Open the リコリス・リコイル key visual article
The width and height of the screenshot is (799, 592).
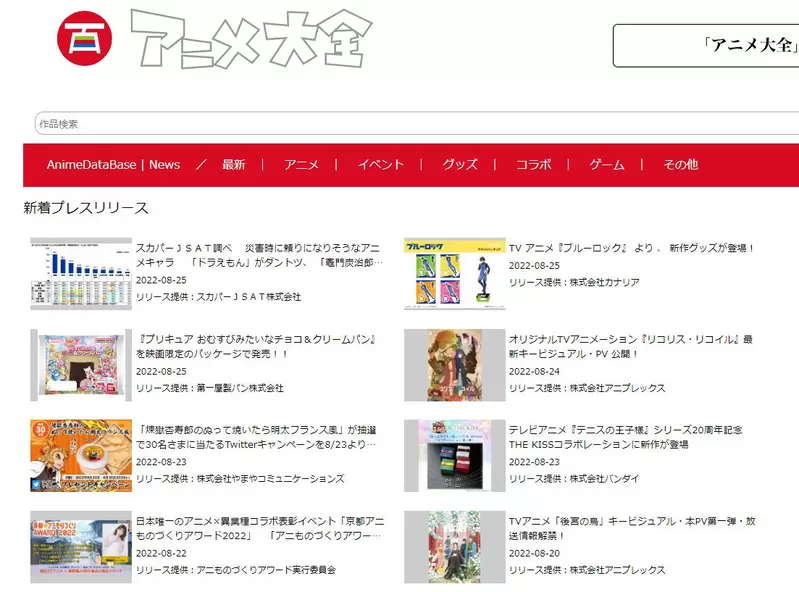(630, 346)
